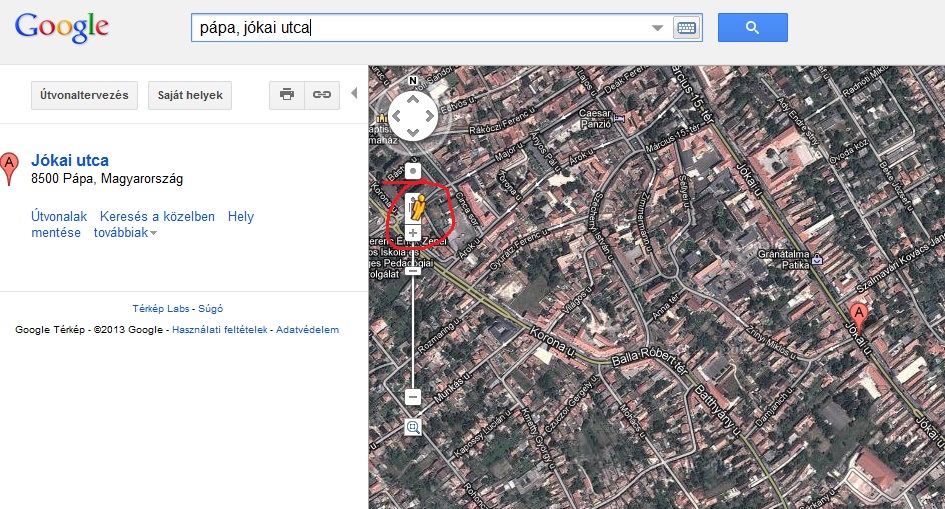Click the blue search magnifier button
The image size is (945, 509).
pos(752,27)
